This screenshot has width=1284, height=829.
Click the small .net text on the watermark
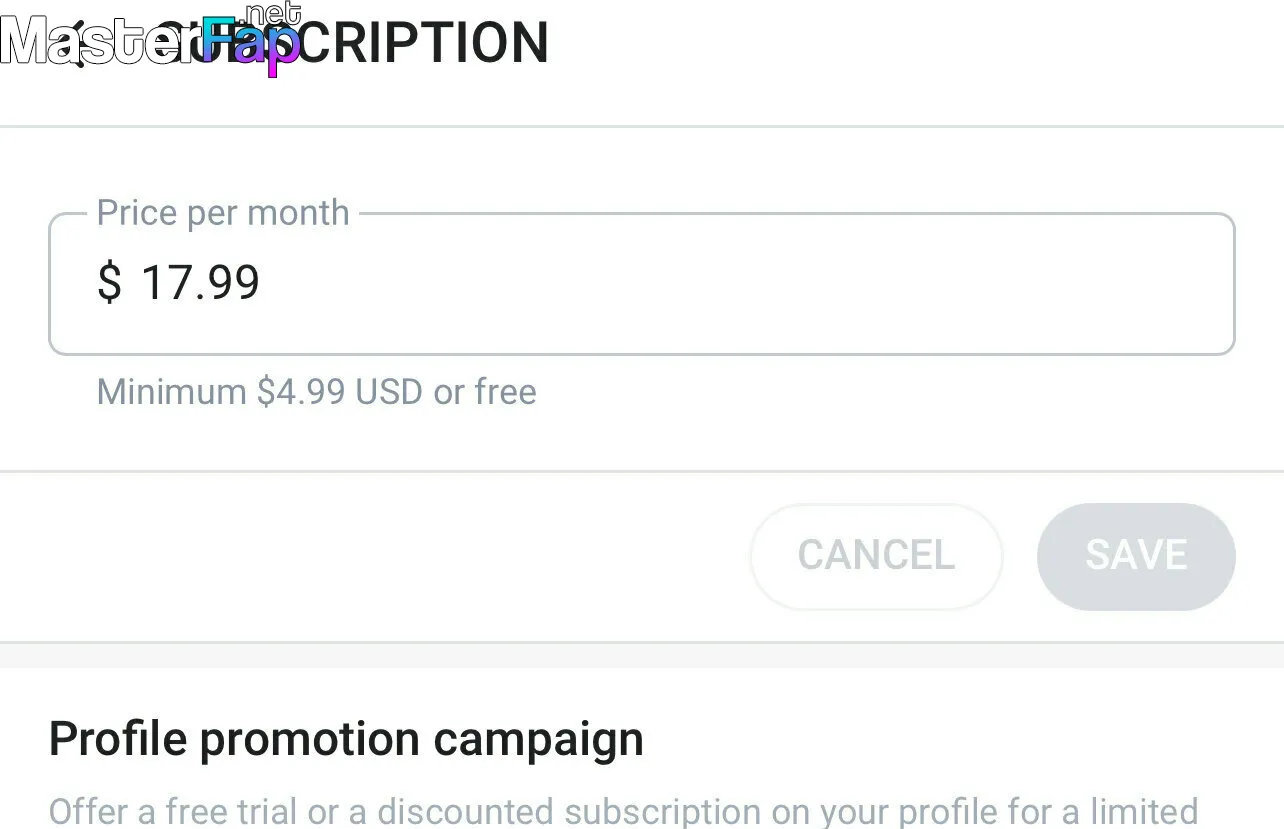pos(272,13)
